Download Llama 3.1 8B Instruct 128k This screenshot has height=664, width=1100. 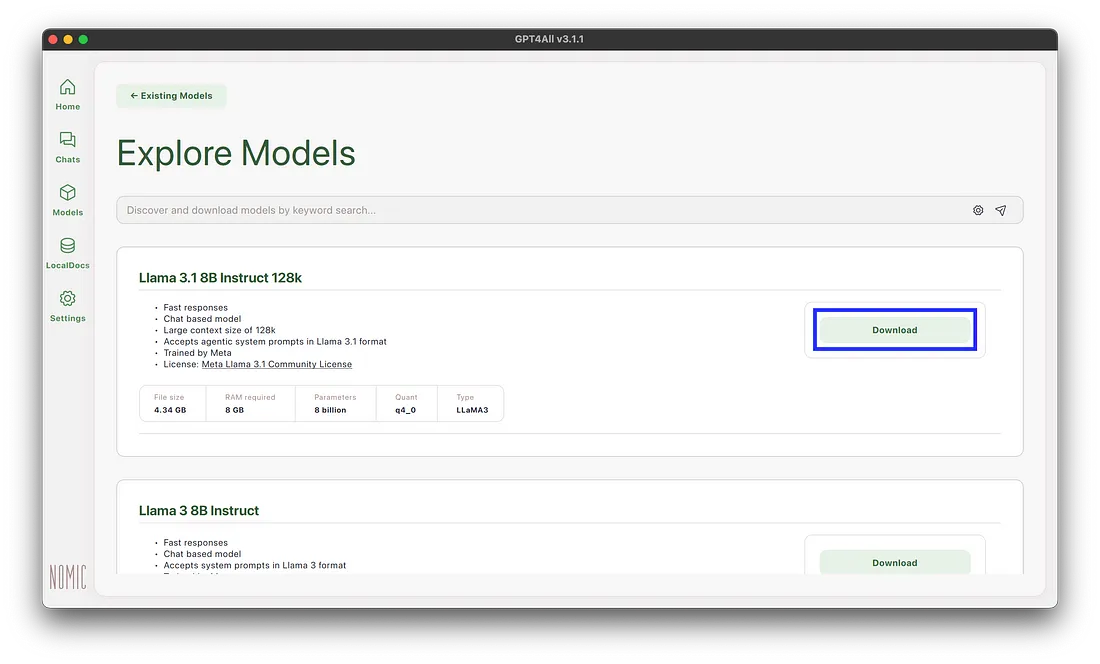894,330
